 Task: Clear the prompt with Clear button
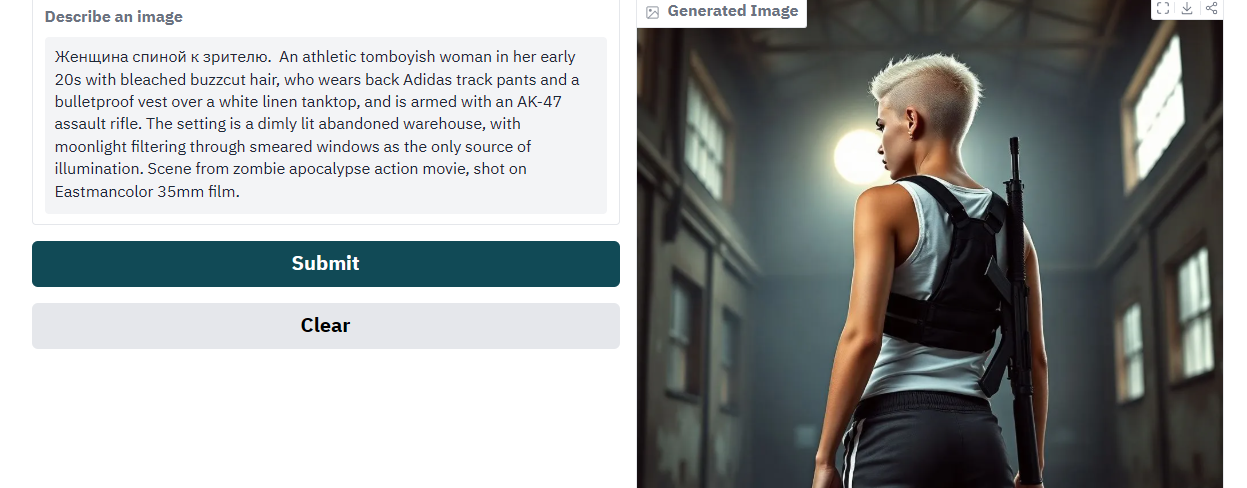(326, 326)
